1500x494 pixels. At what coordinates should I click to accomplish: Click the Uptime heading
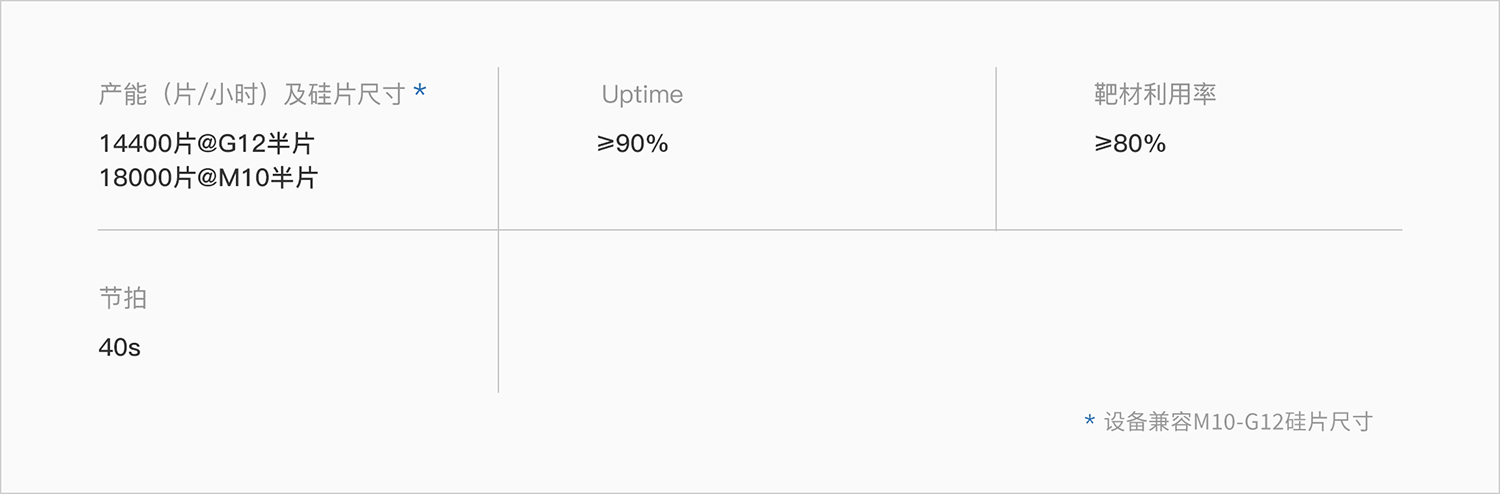coord(642,95)
